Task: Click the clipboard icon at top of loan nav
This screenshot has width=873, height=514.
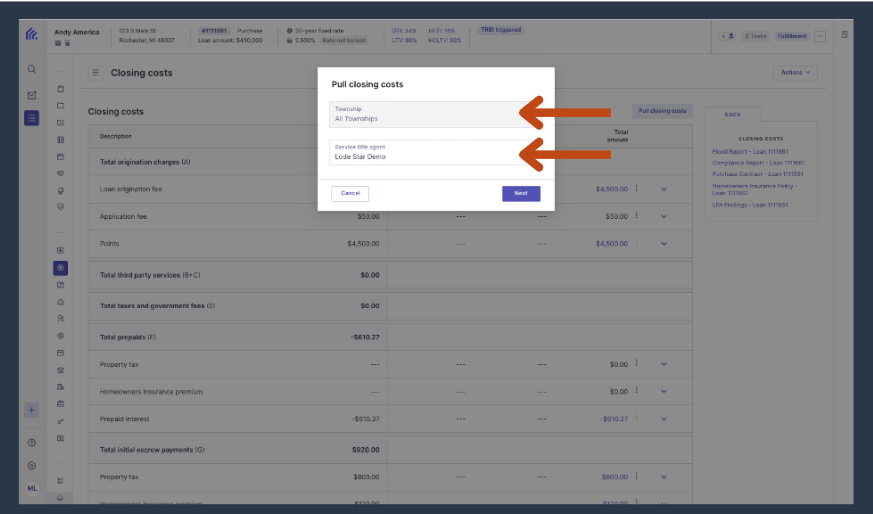Action: pyautogui.click(x=61, y=89)
